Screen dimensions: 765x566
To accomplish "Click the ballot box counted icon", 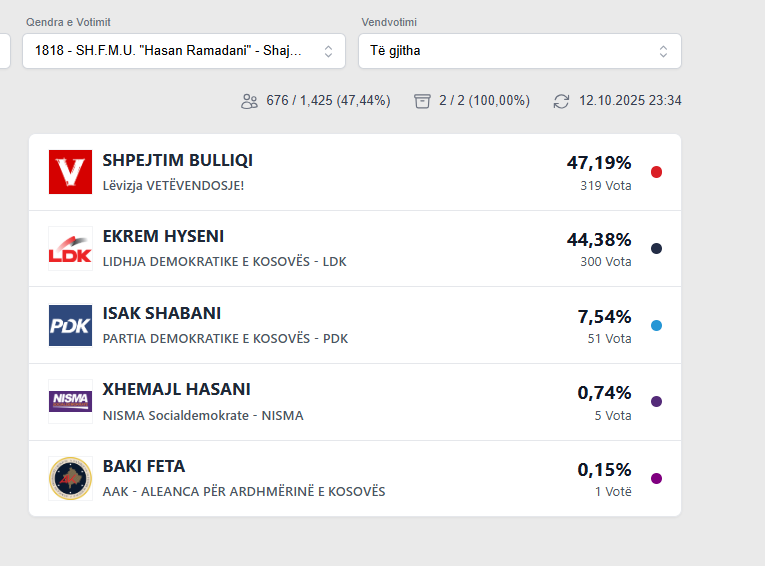I will point(422,101).
